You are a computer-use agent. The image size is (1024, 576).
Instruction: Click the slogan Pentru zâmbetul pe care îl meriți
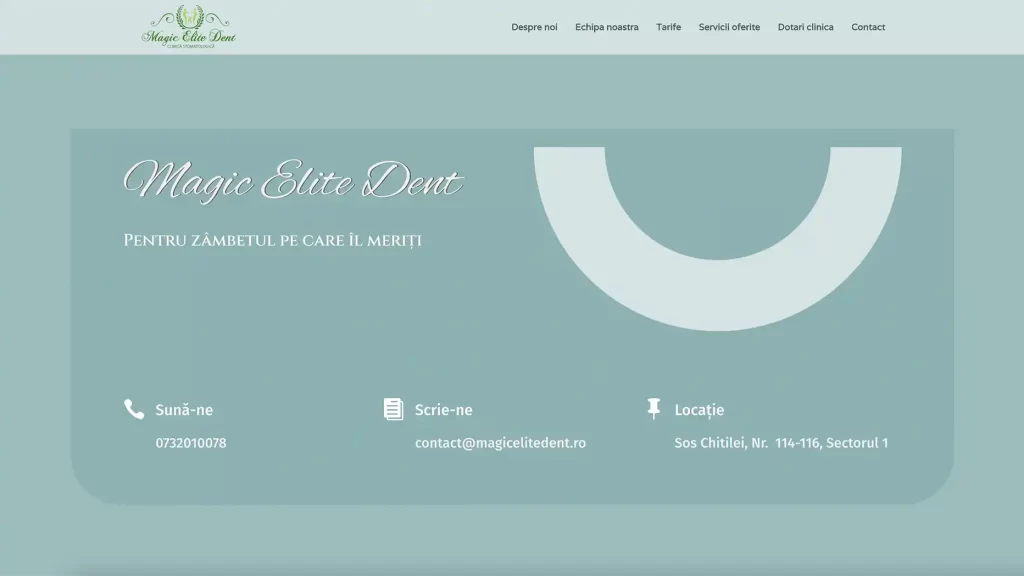272,241
